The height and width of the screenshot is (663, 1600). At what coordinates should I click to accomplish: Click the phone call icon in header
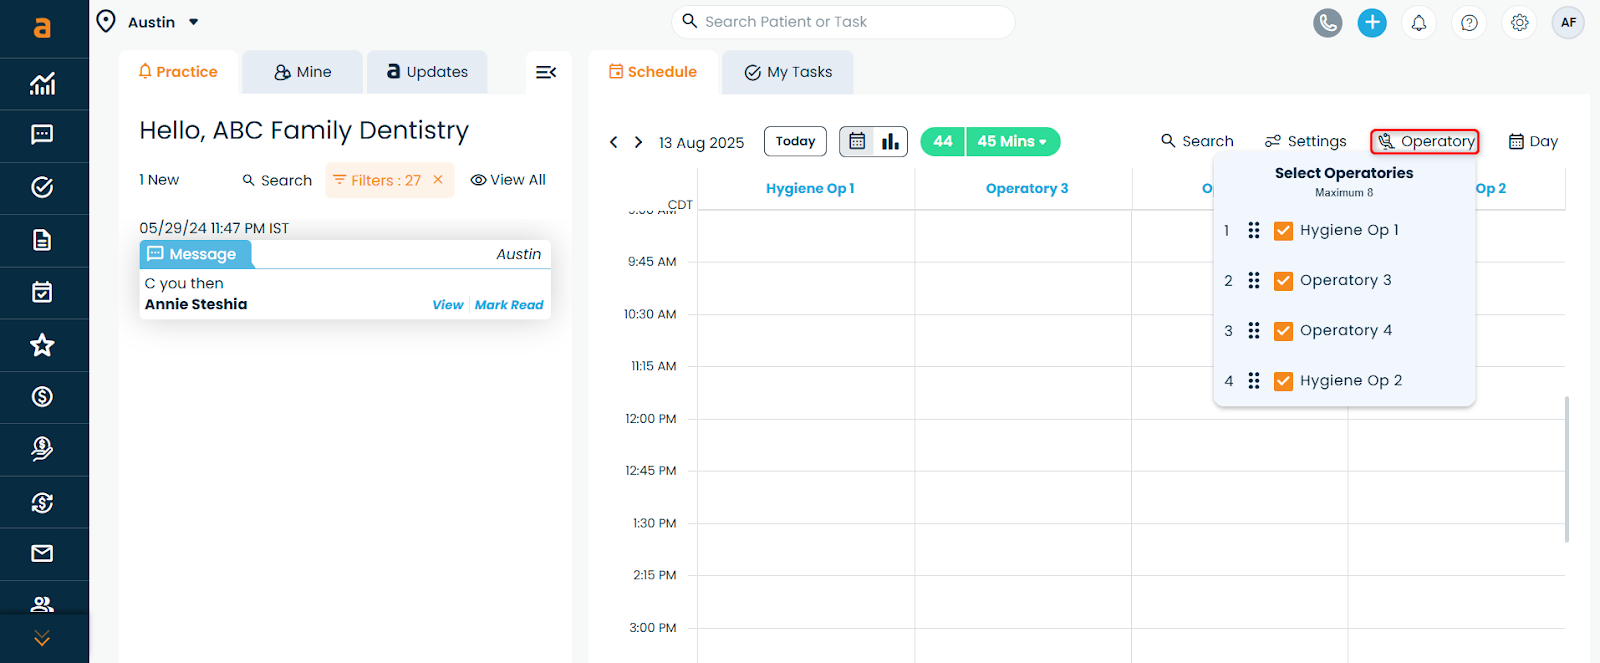click(1327, 22)
